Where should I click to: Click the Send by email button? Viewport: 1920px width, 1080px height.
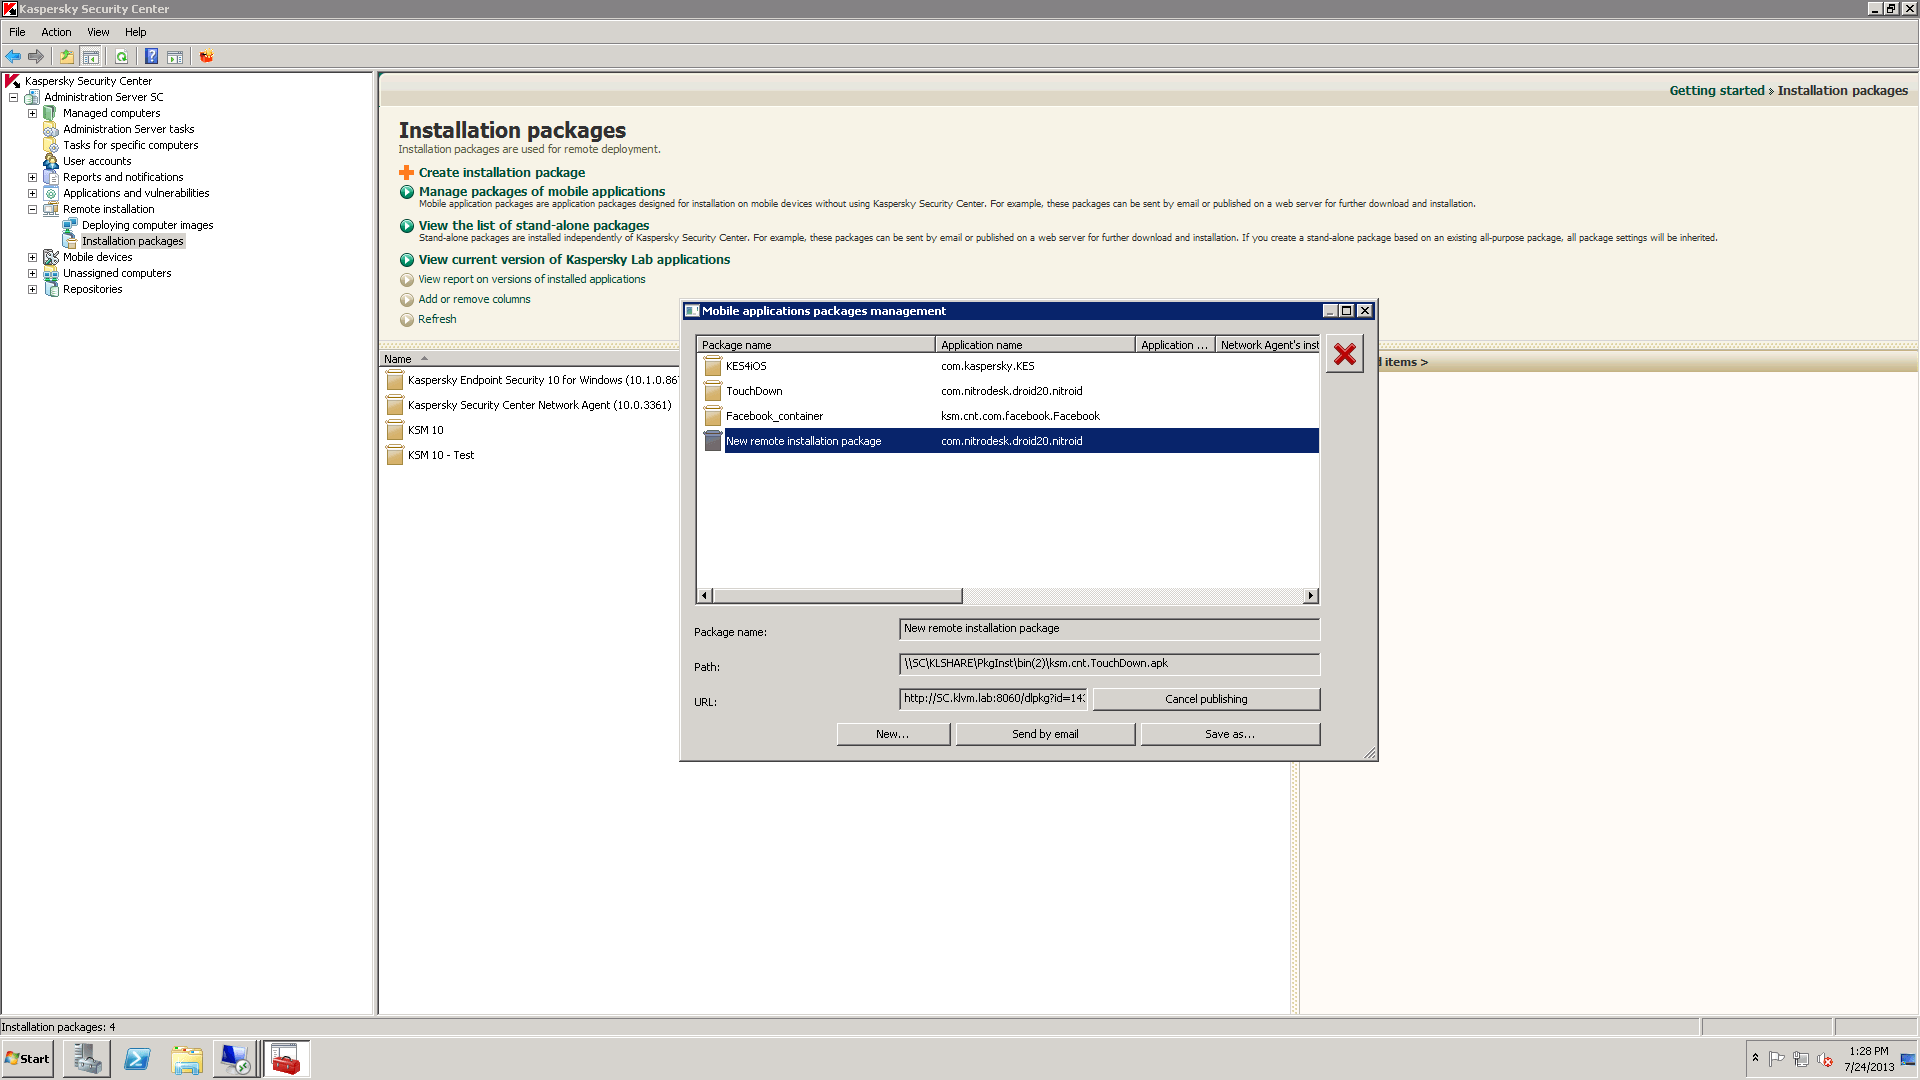pyautogui.click(x=1045, y=734)
